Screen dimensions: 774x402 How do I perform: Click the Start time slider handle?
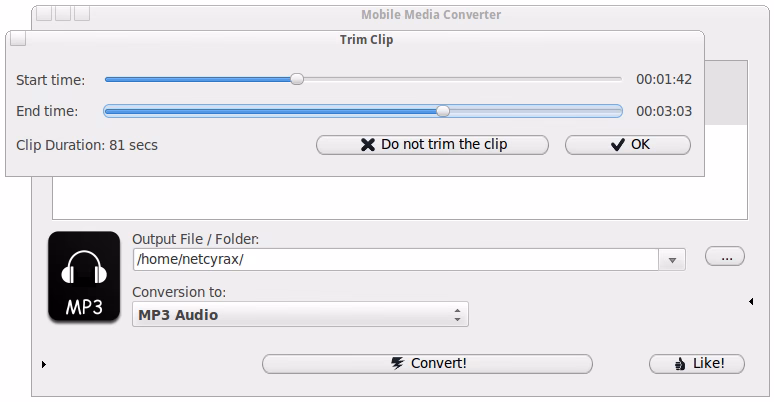pyautogui.click(x=297, y=79)
